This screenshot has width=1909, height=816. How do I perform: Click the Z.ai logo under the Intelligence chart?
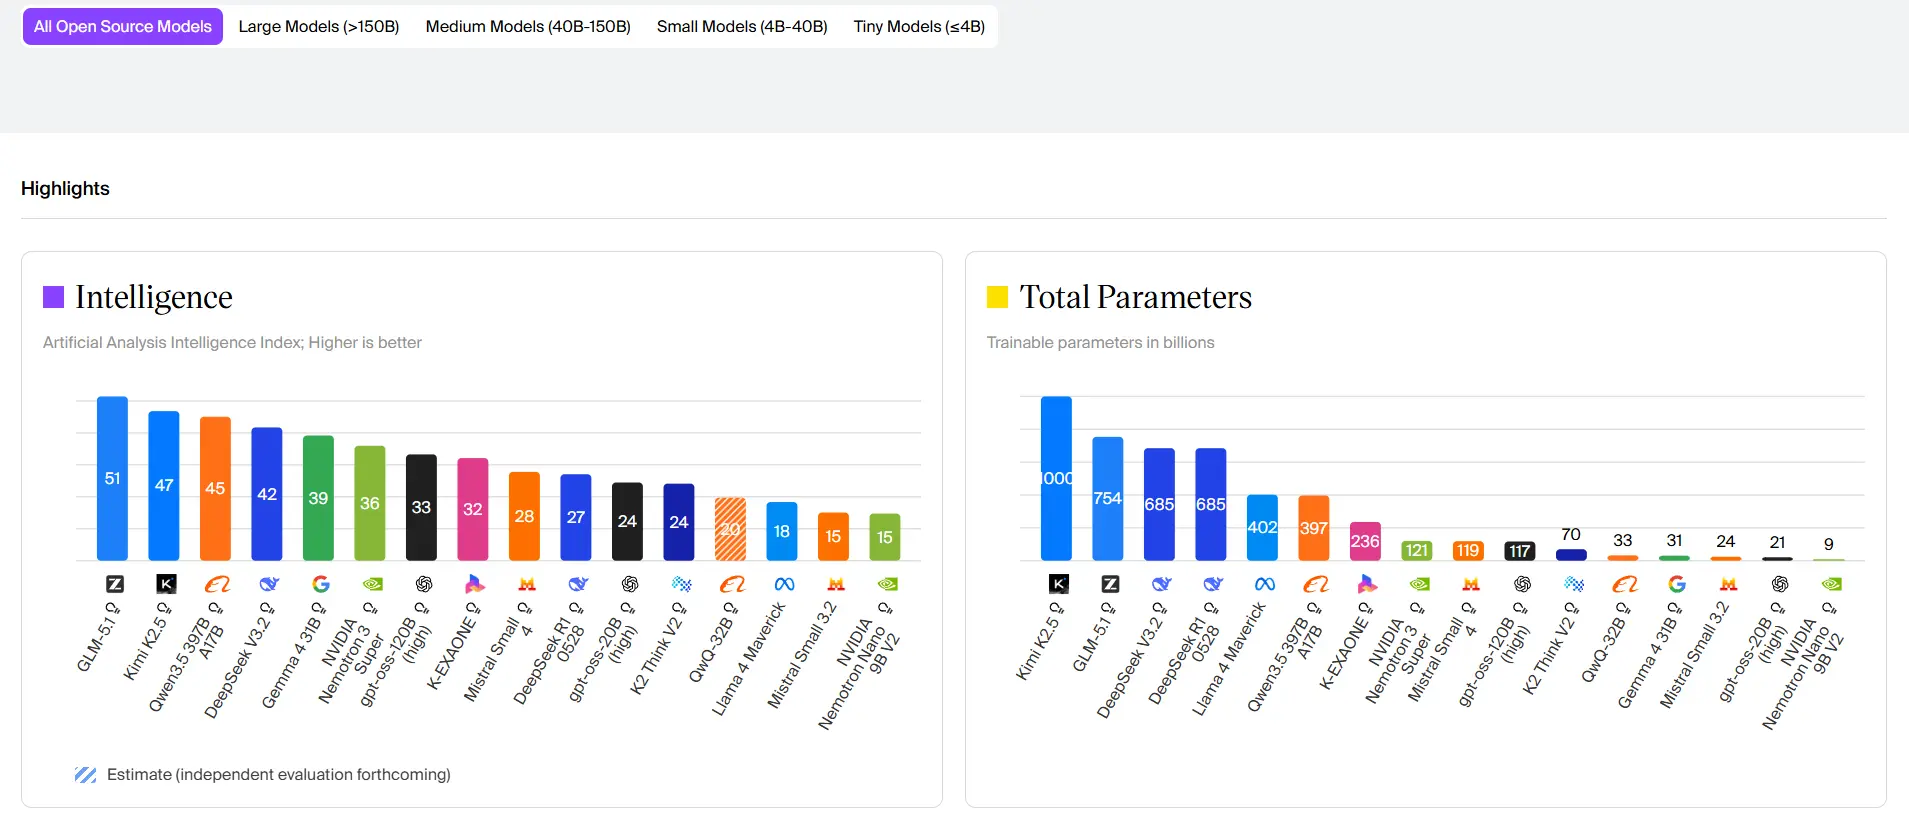[115, 584]
